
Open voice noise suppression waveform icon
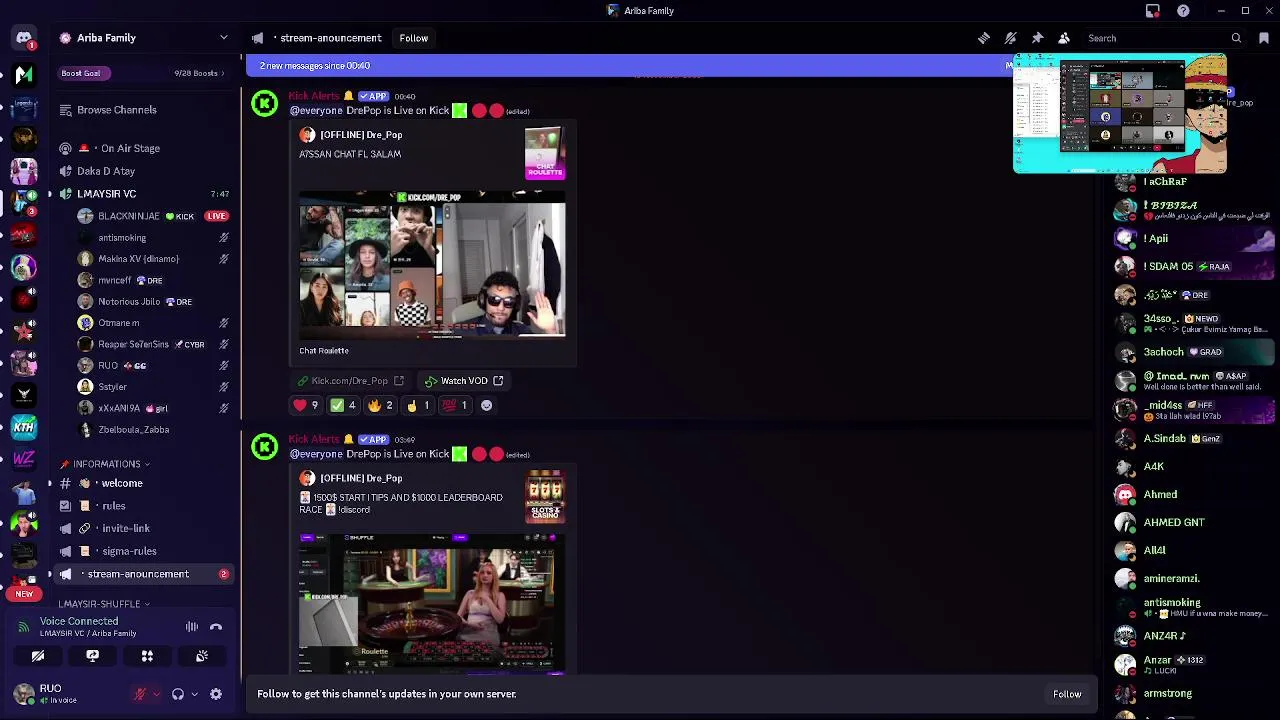191,627
